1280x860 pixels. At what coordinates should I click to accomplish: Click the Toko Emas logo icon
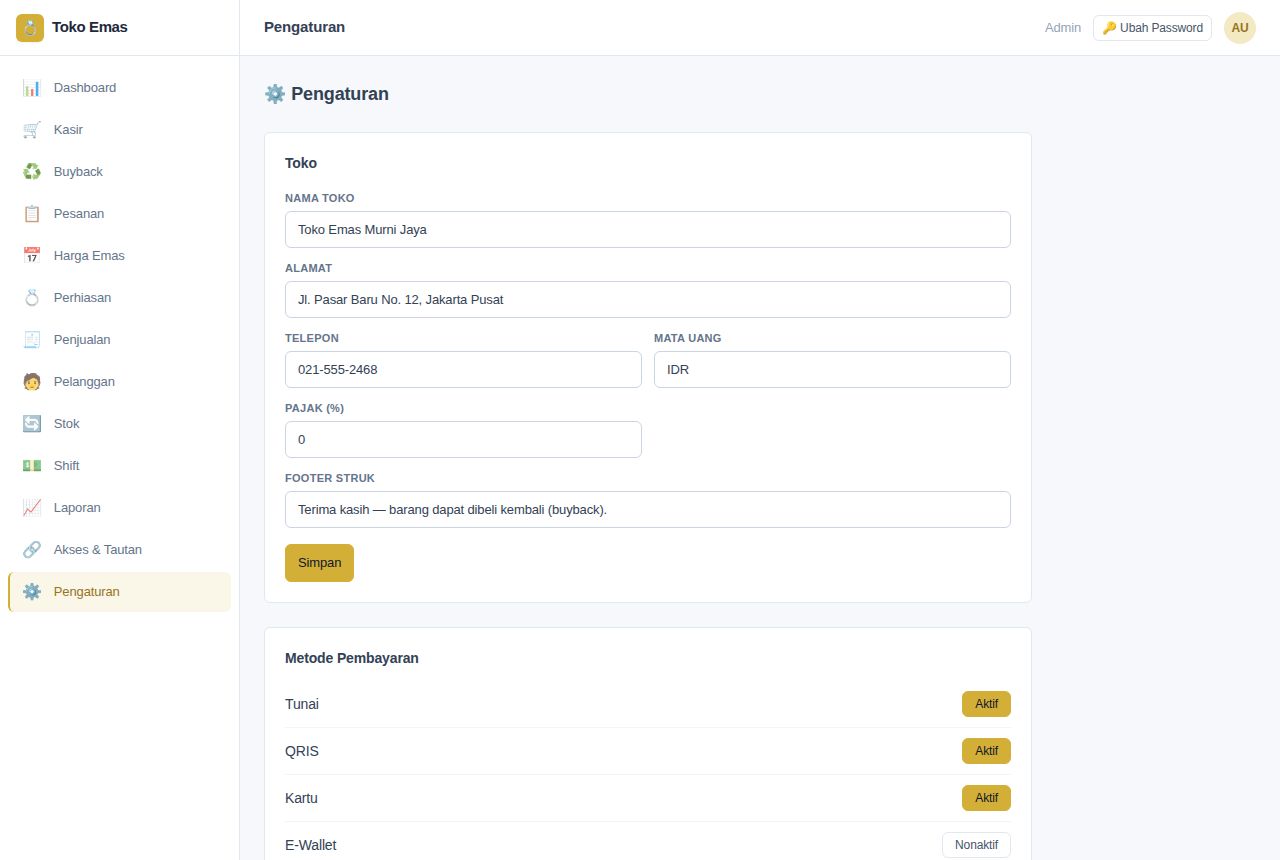(30, 28)
